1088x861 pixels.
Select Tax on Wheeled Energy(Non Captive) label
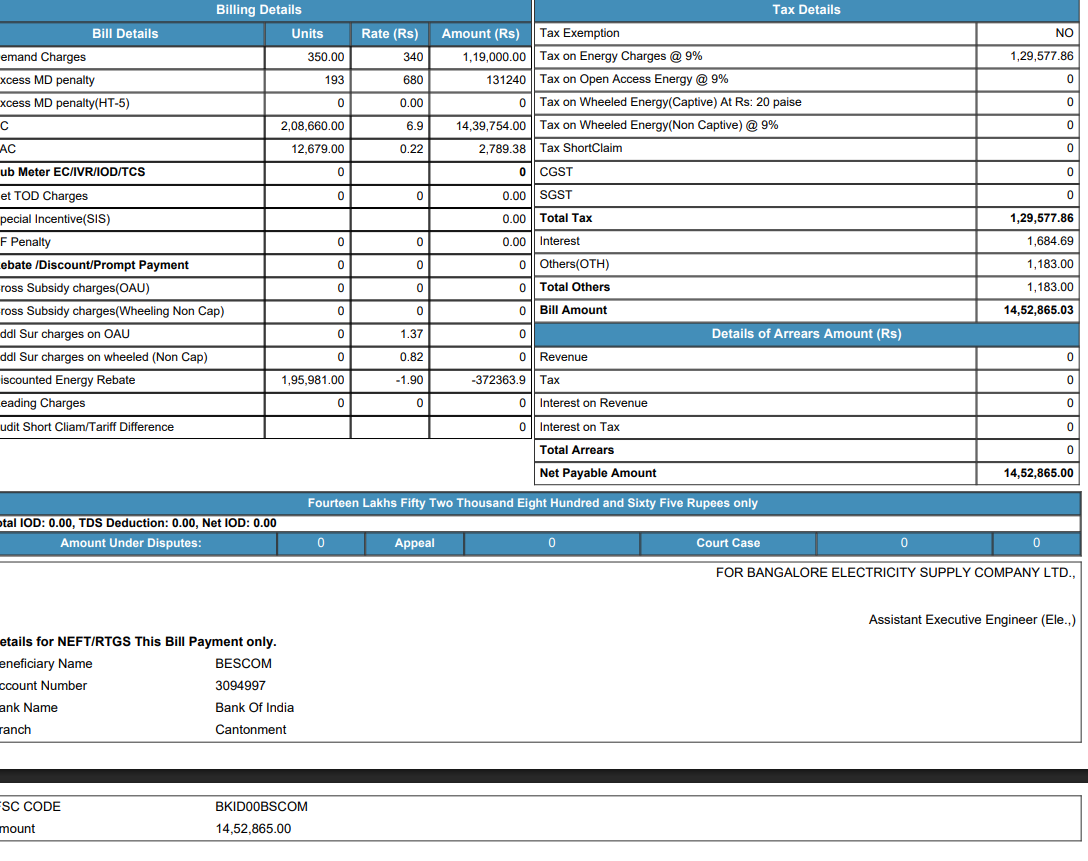(658, 125)
